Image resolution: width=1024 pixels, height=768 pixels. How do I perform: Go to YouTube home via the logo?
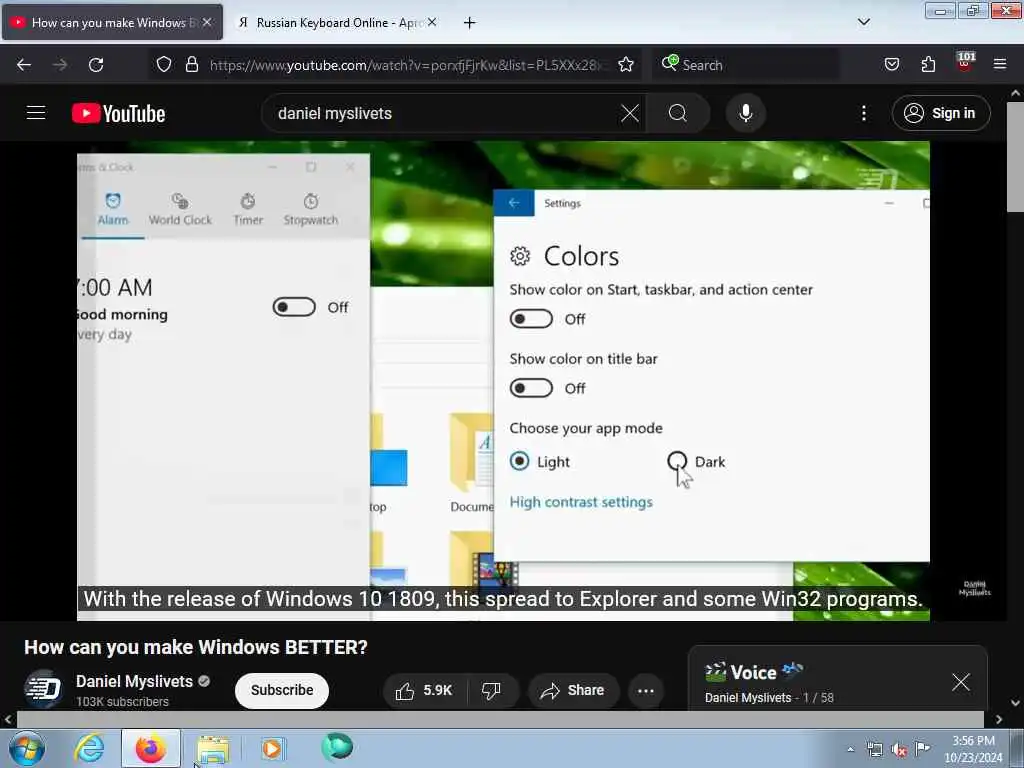pos(118,114)
